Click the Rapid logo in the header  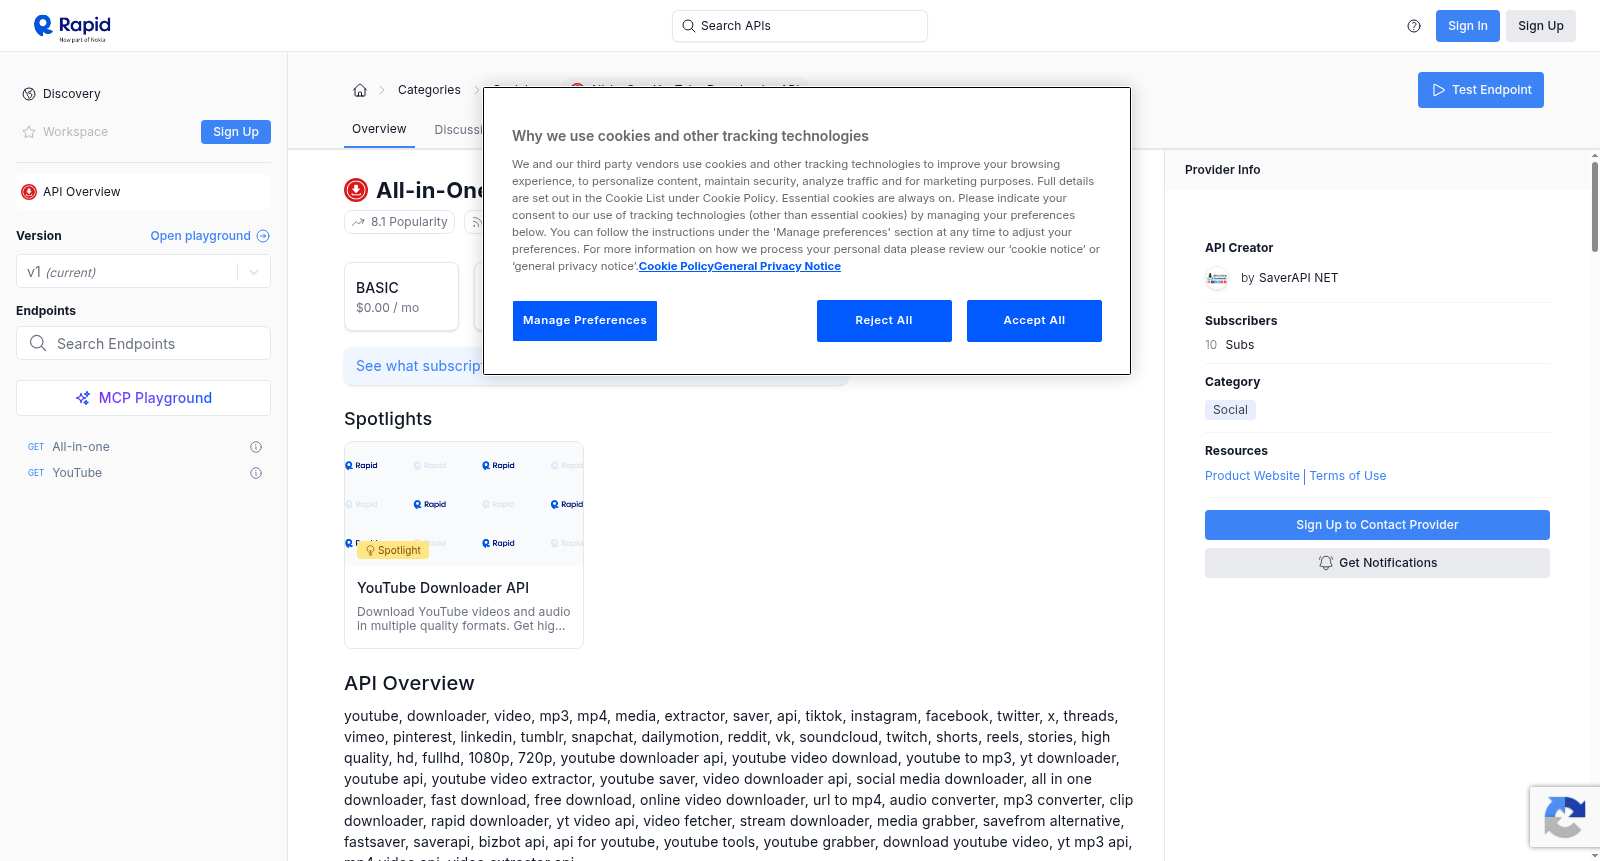[72, 27]
